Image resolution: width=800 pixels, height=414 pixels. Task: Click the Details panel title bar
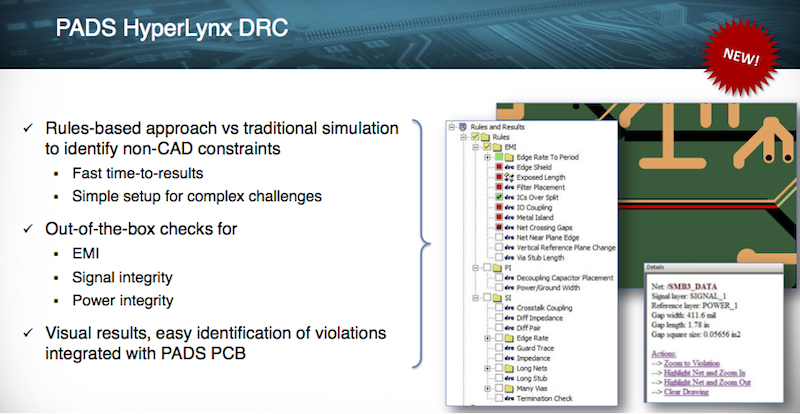click(713, 267)
